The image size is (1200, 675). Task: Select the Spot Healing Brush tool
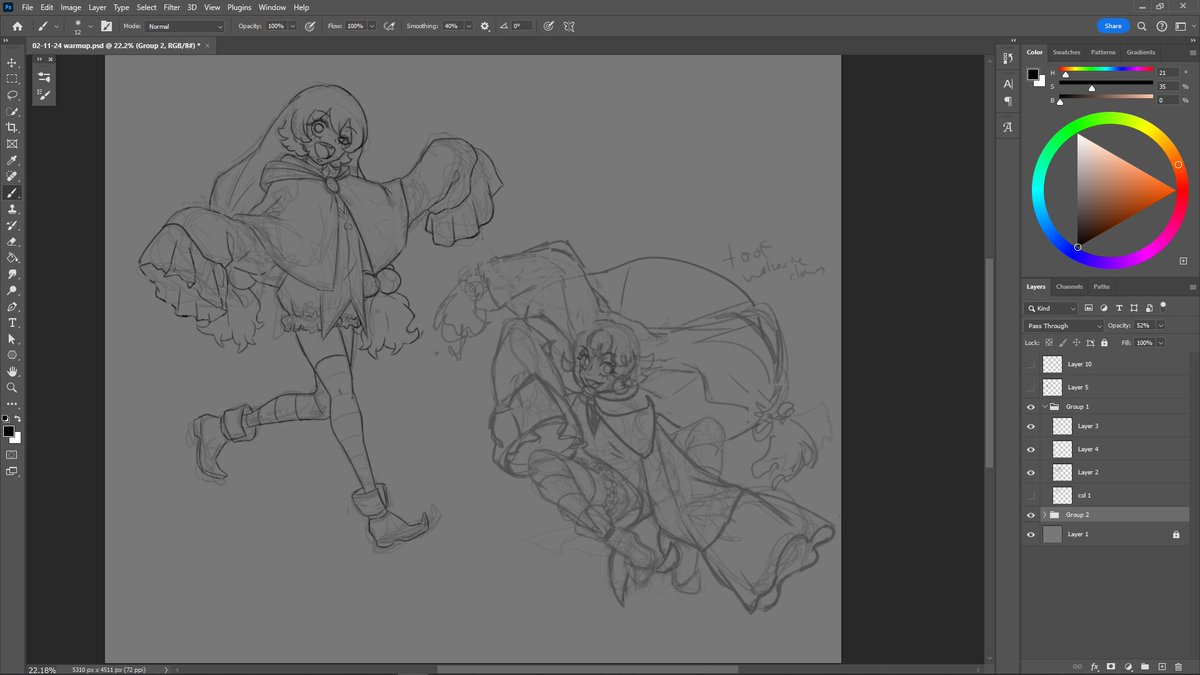12,176
